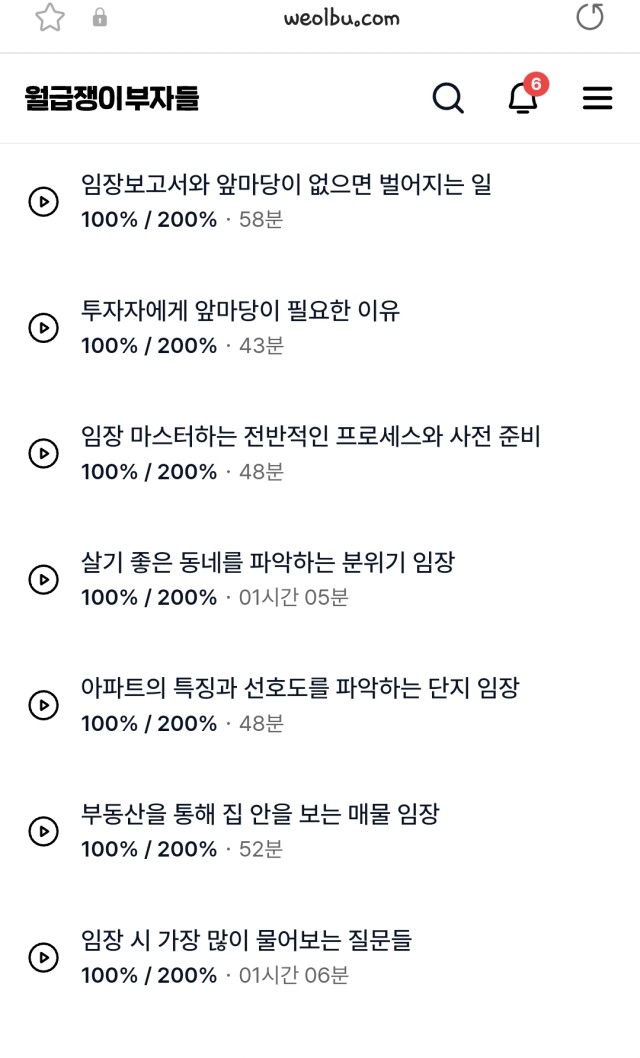Play icon for 분위기 임장 lecture
Image resolution: width=640 pixels, height=1058 pixels.
tap(44, 579)
